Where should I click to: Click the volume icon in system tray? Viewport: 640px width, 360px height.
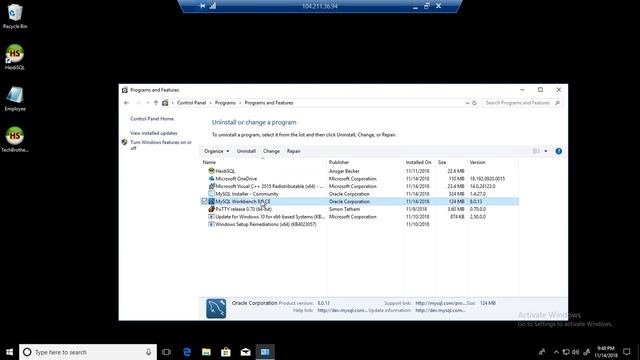(576, 352)
